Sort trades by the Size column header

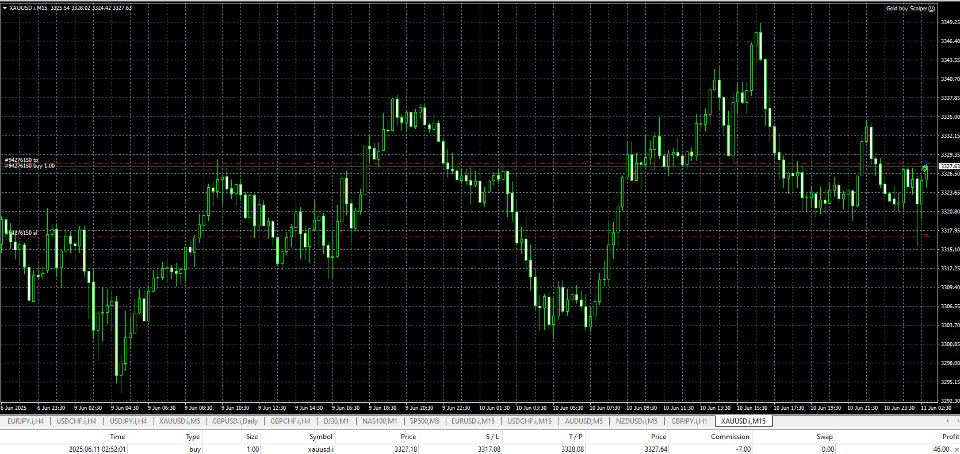pos(252,437)
